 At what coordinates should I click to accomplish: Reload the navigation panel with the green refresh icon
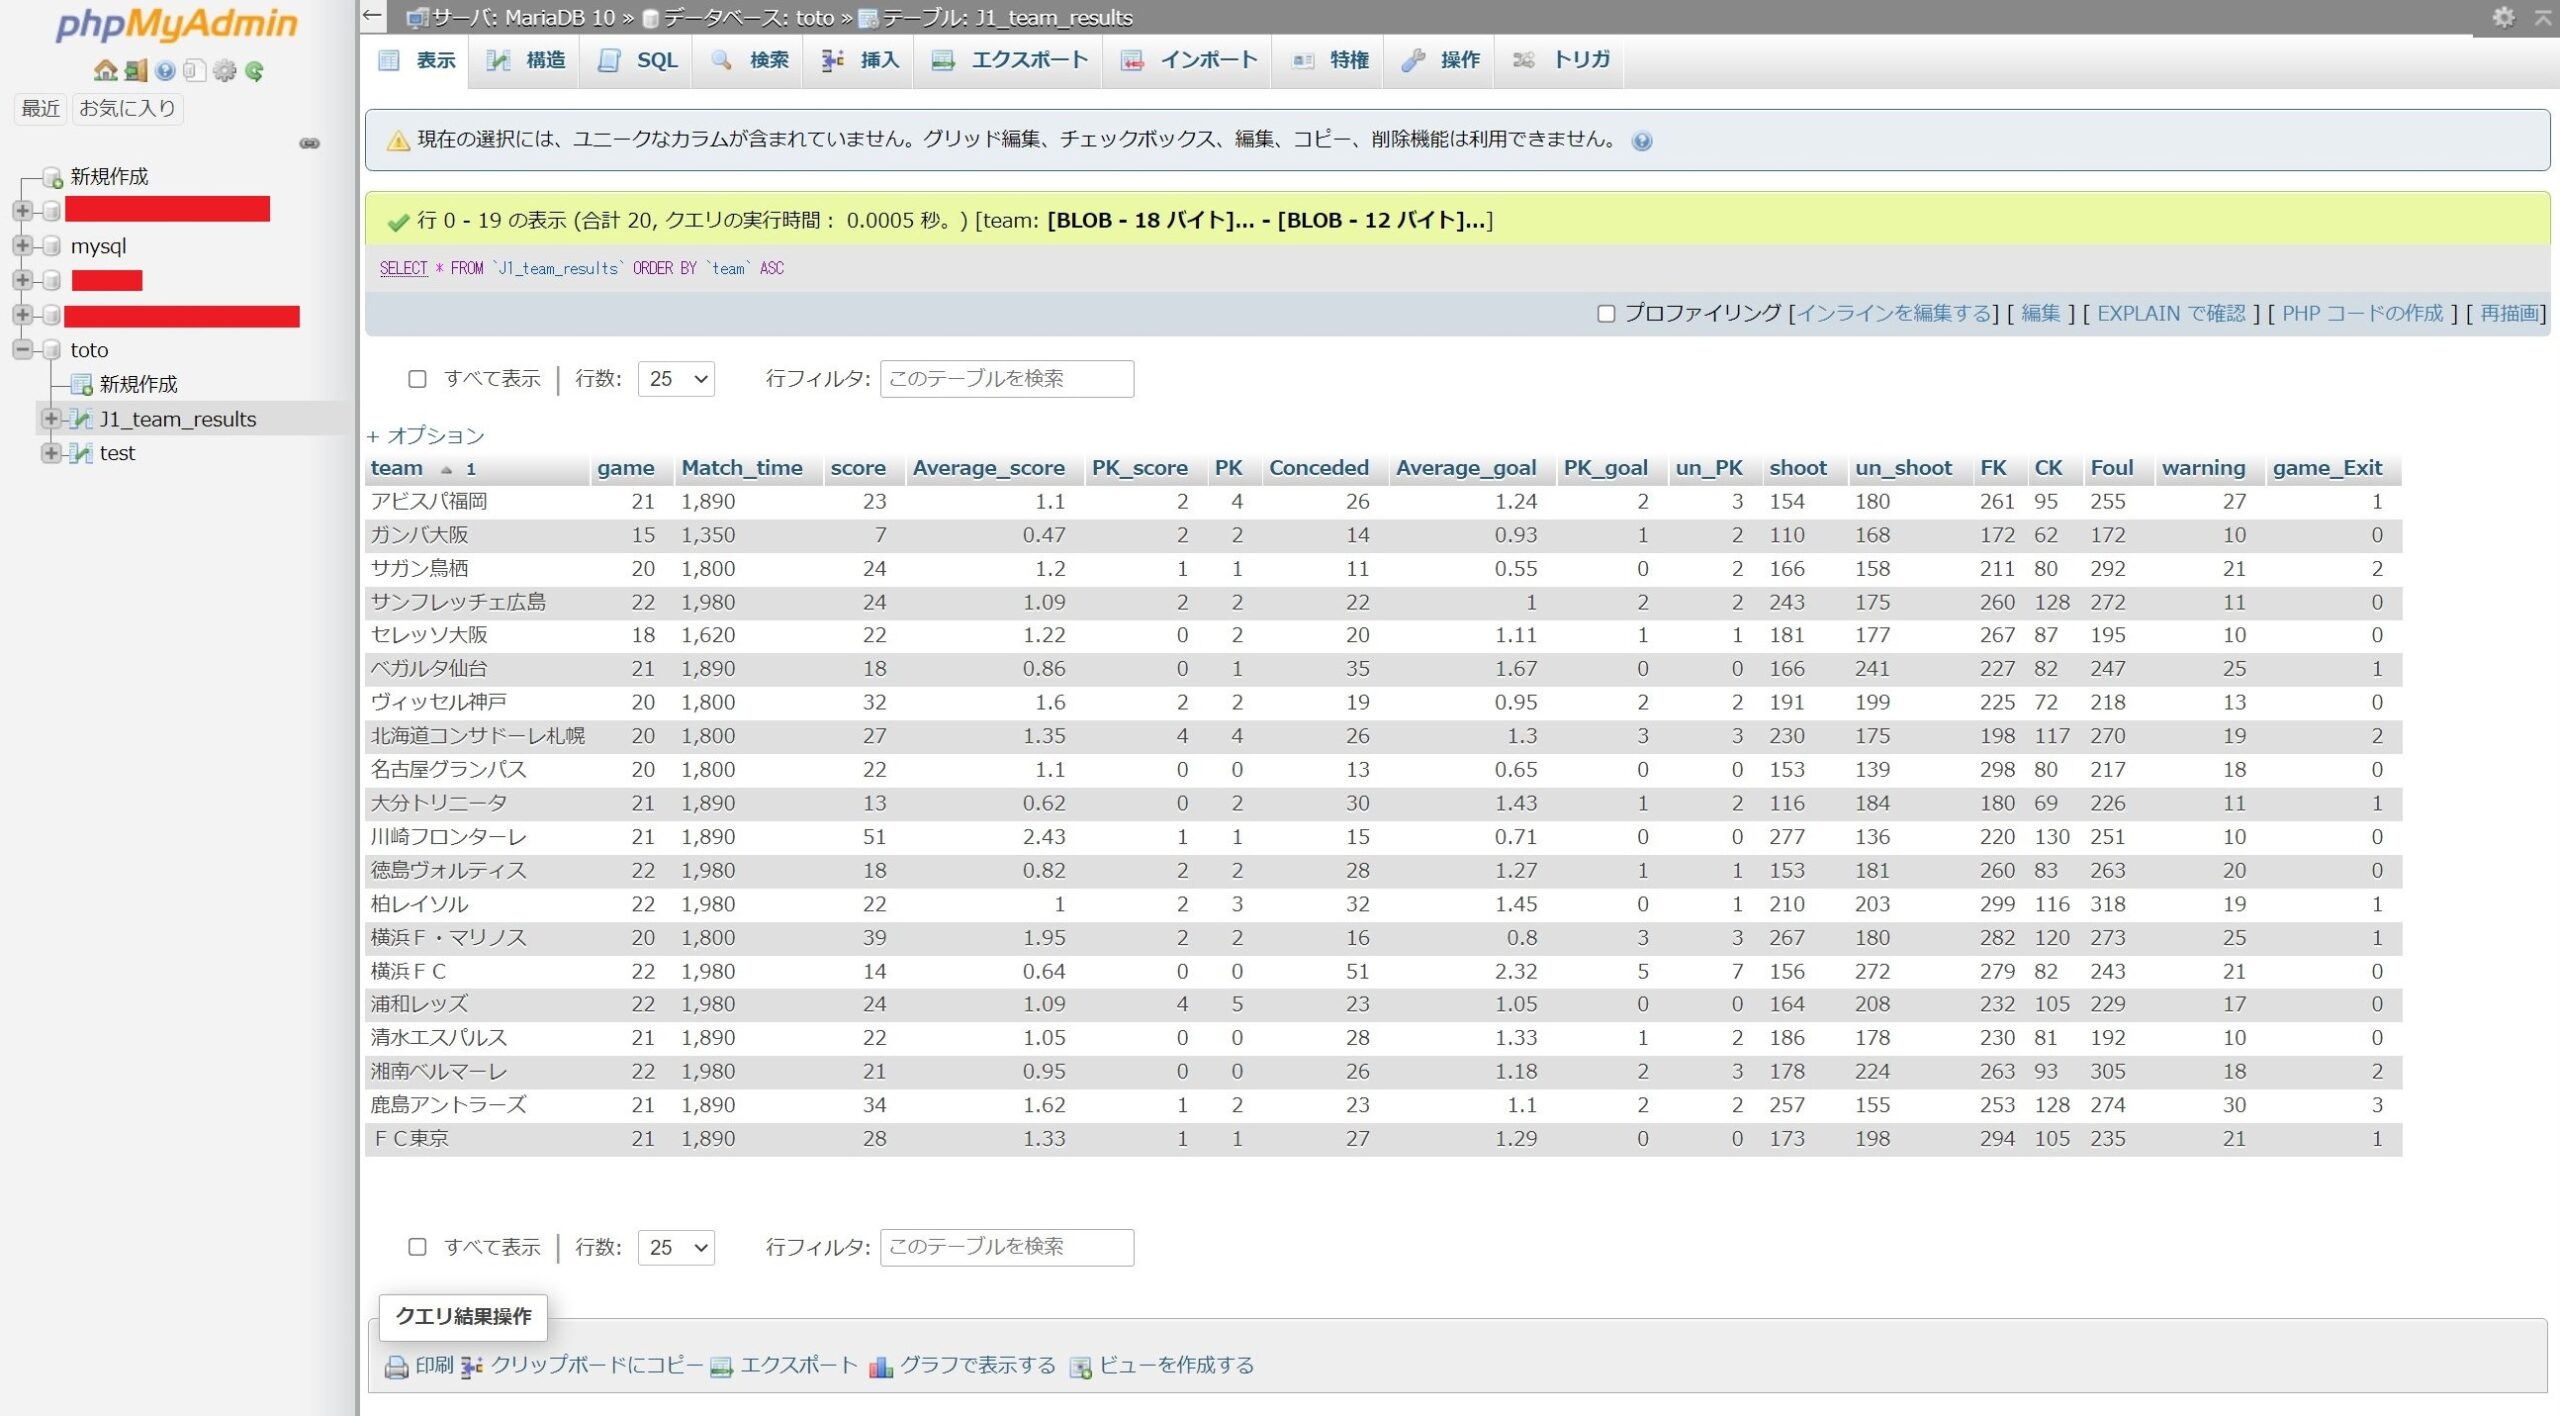point(254,70)
